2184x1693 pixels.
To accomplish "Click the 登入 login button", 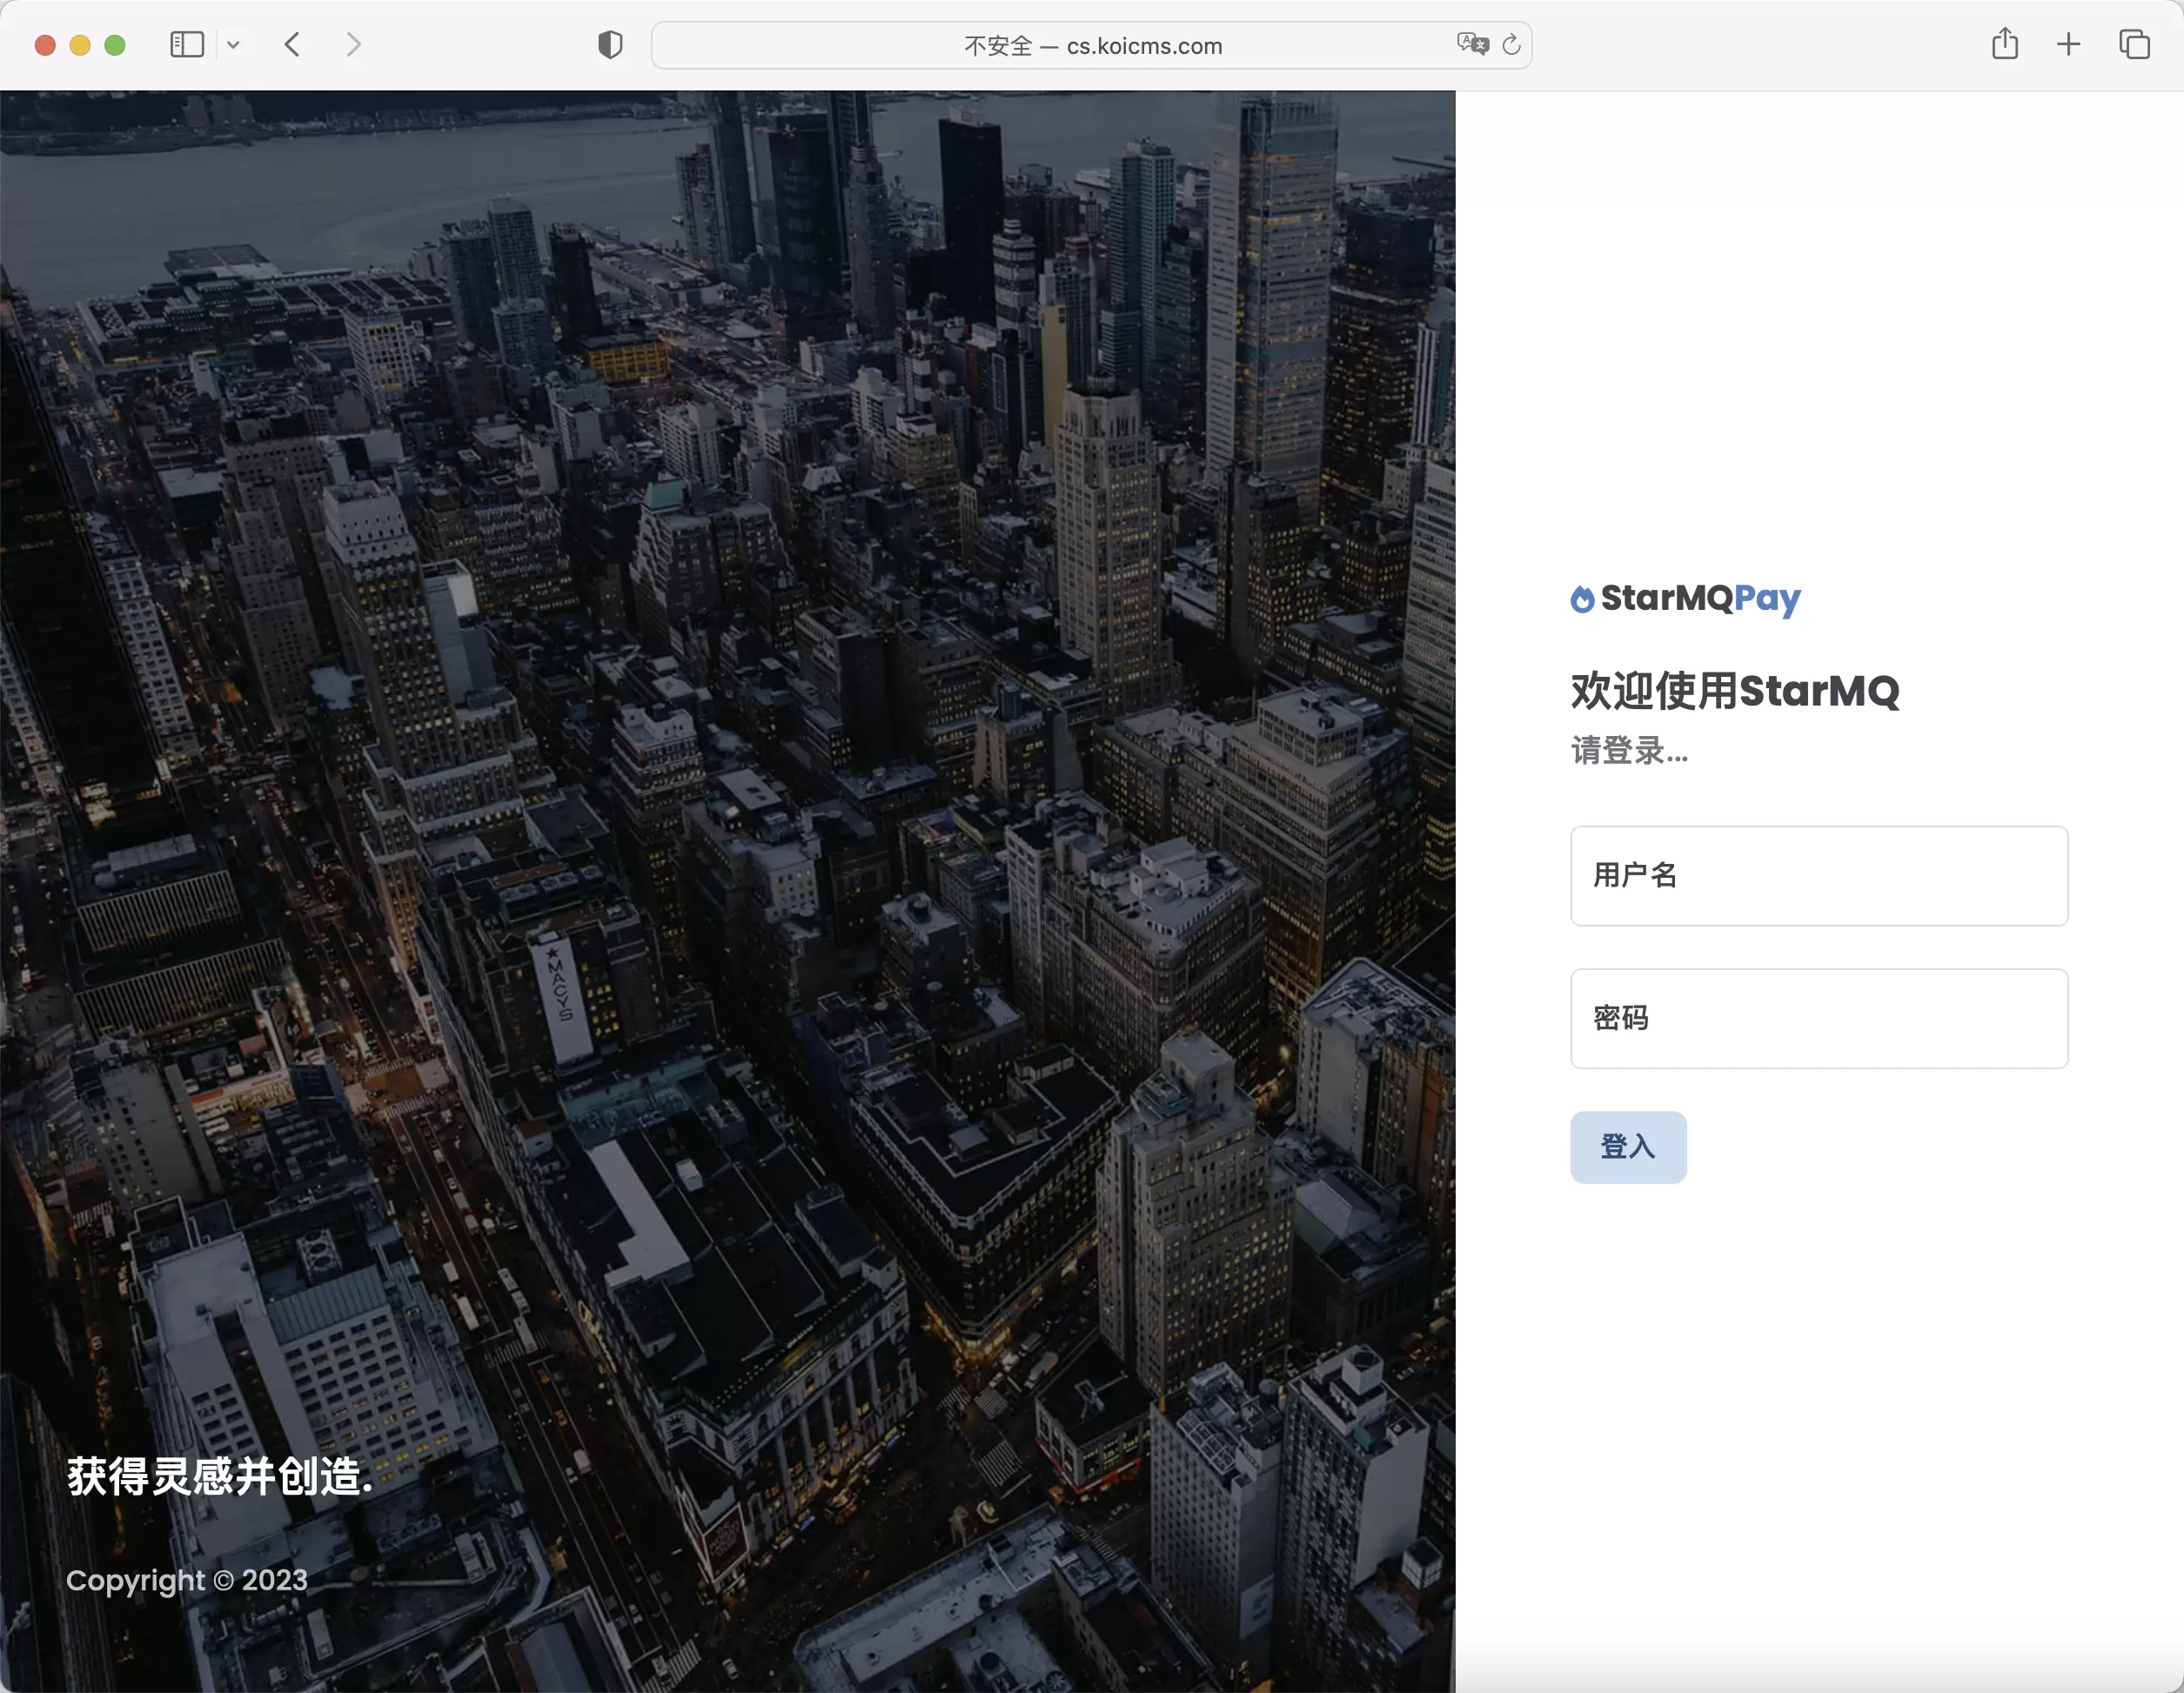I will coord(1627,1147).
